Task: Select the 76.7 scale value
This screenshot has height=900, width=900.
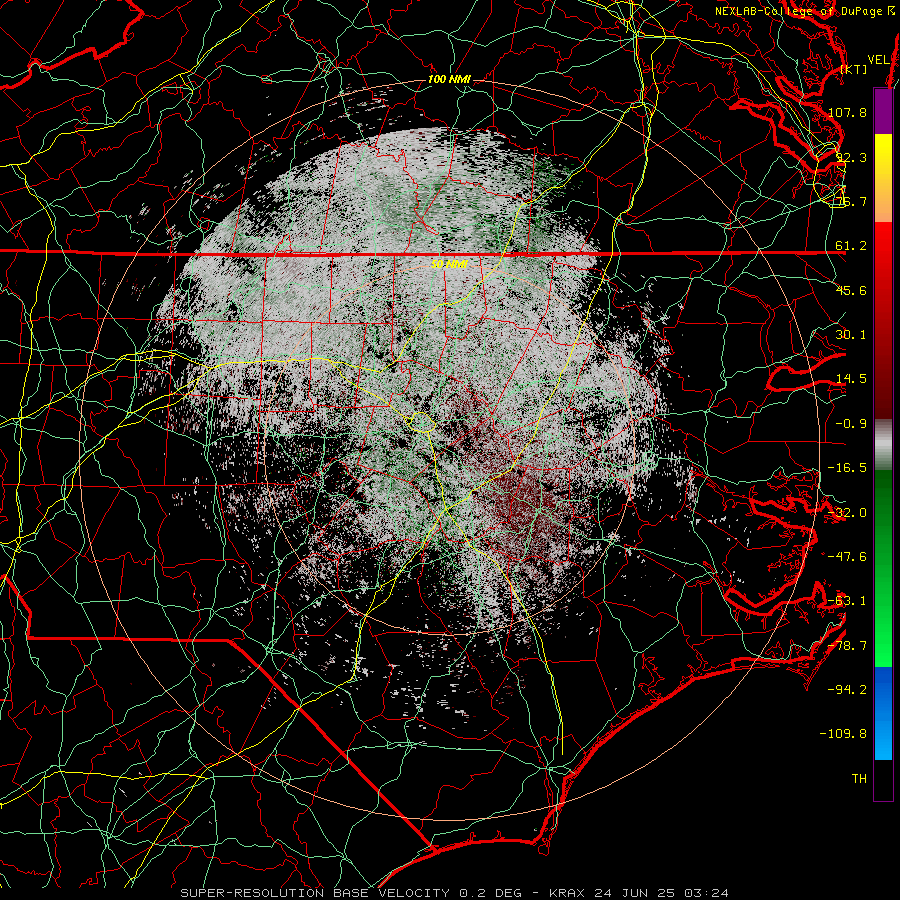Action: (852, 201)
